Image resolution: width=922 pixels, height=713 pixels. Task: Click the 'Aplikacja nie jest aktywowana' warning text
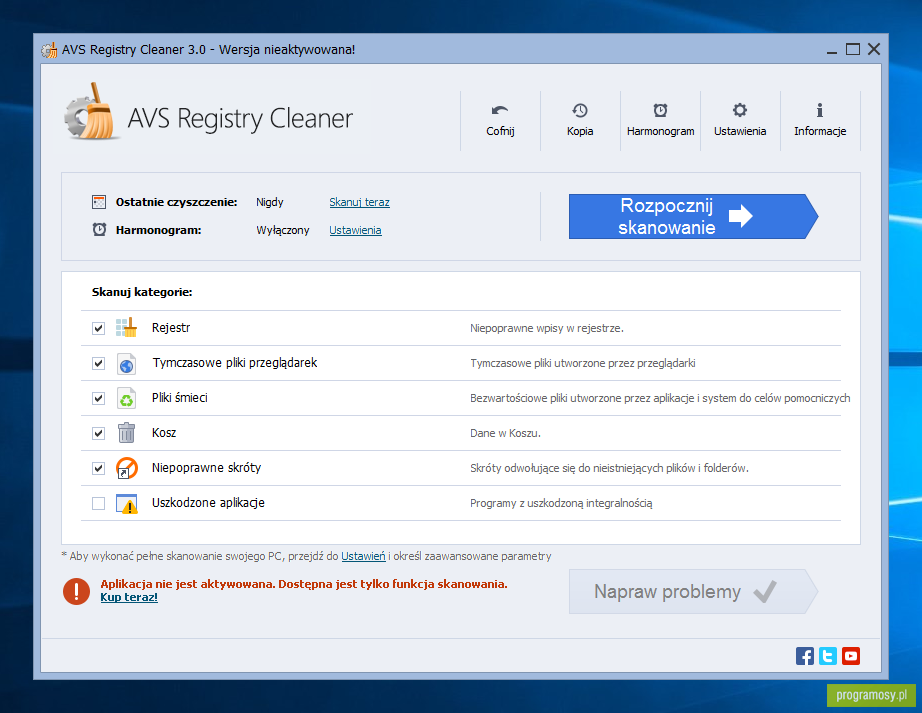pyautogui.click(x=304, y=584)
